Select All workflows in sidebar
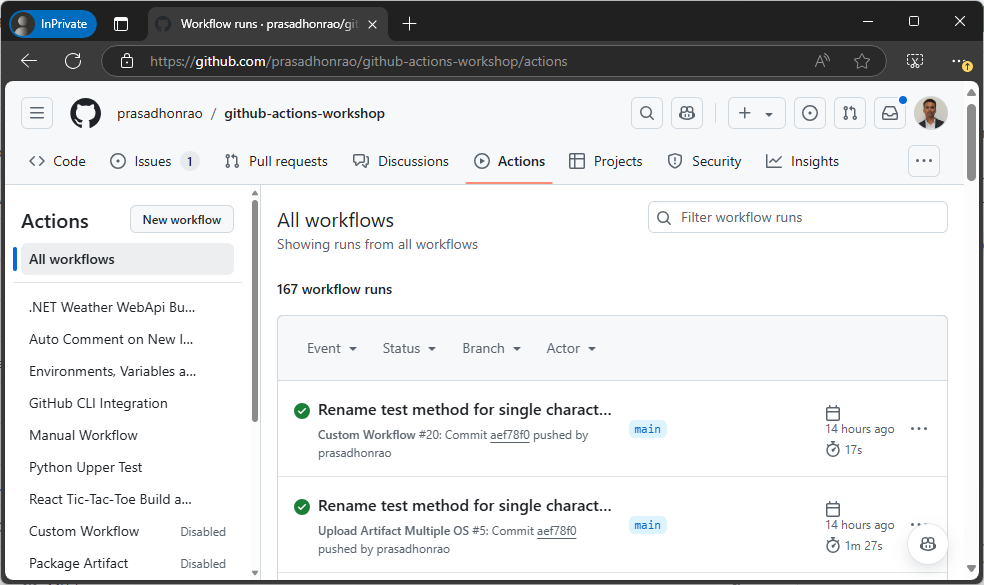This screenshot has height=585, width=984. (x=127, y=259)
